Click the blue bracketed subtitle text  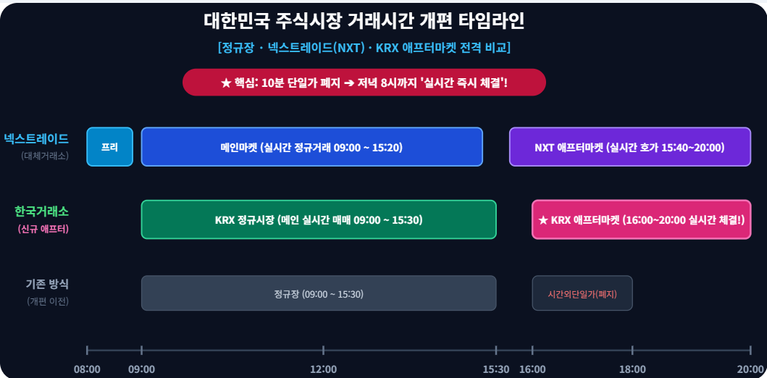click(364, 48)
